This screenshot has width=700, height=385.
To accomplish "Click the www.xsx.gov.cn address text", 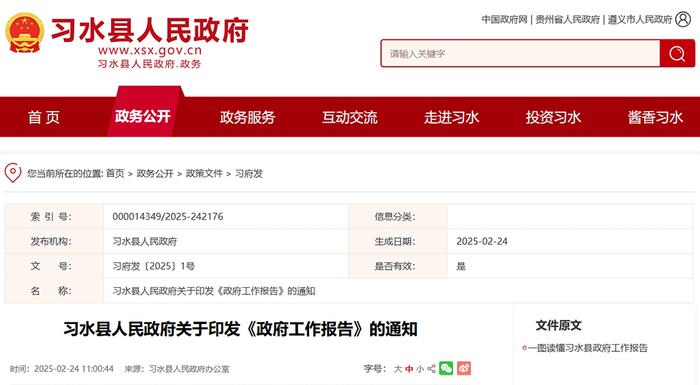I will [x=150, y=50].
